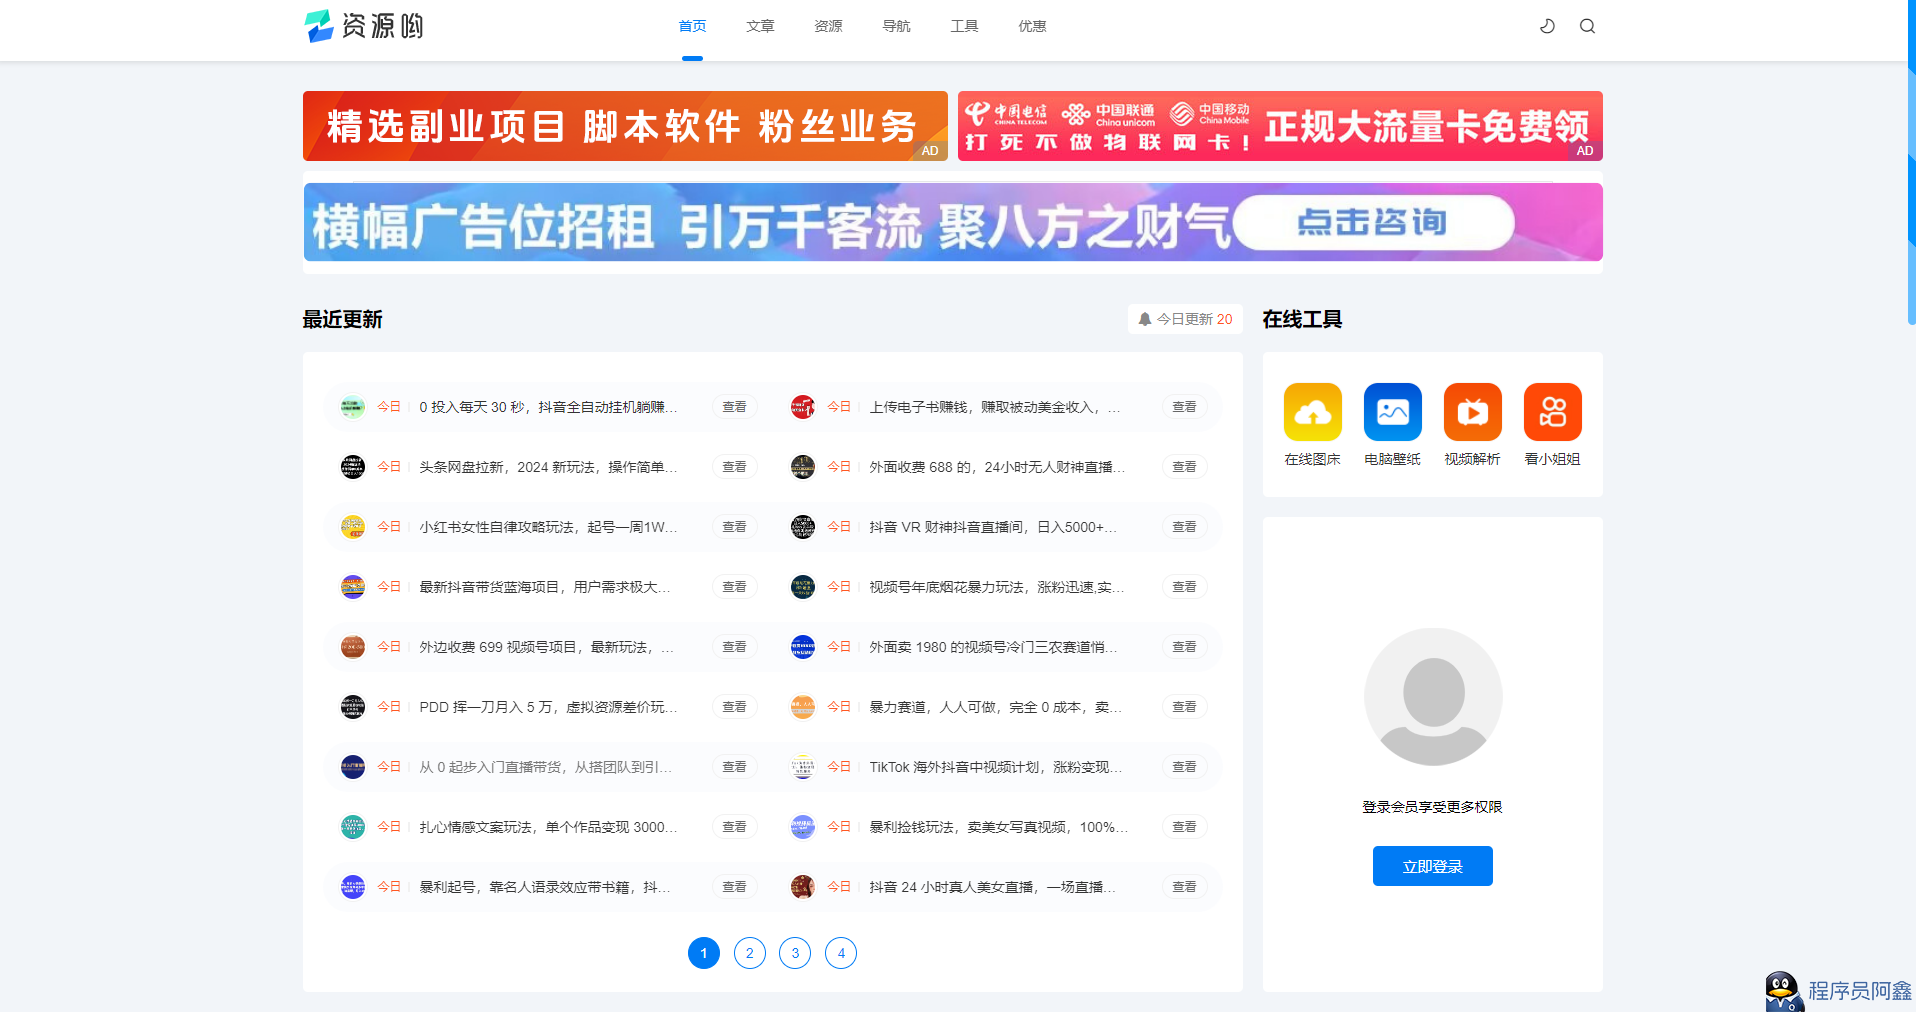Click avatar beside 上传电子书赚钱 post

pos(803,407)
